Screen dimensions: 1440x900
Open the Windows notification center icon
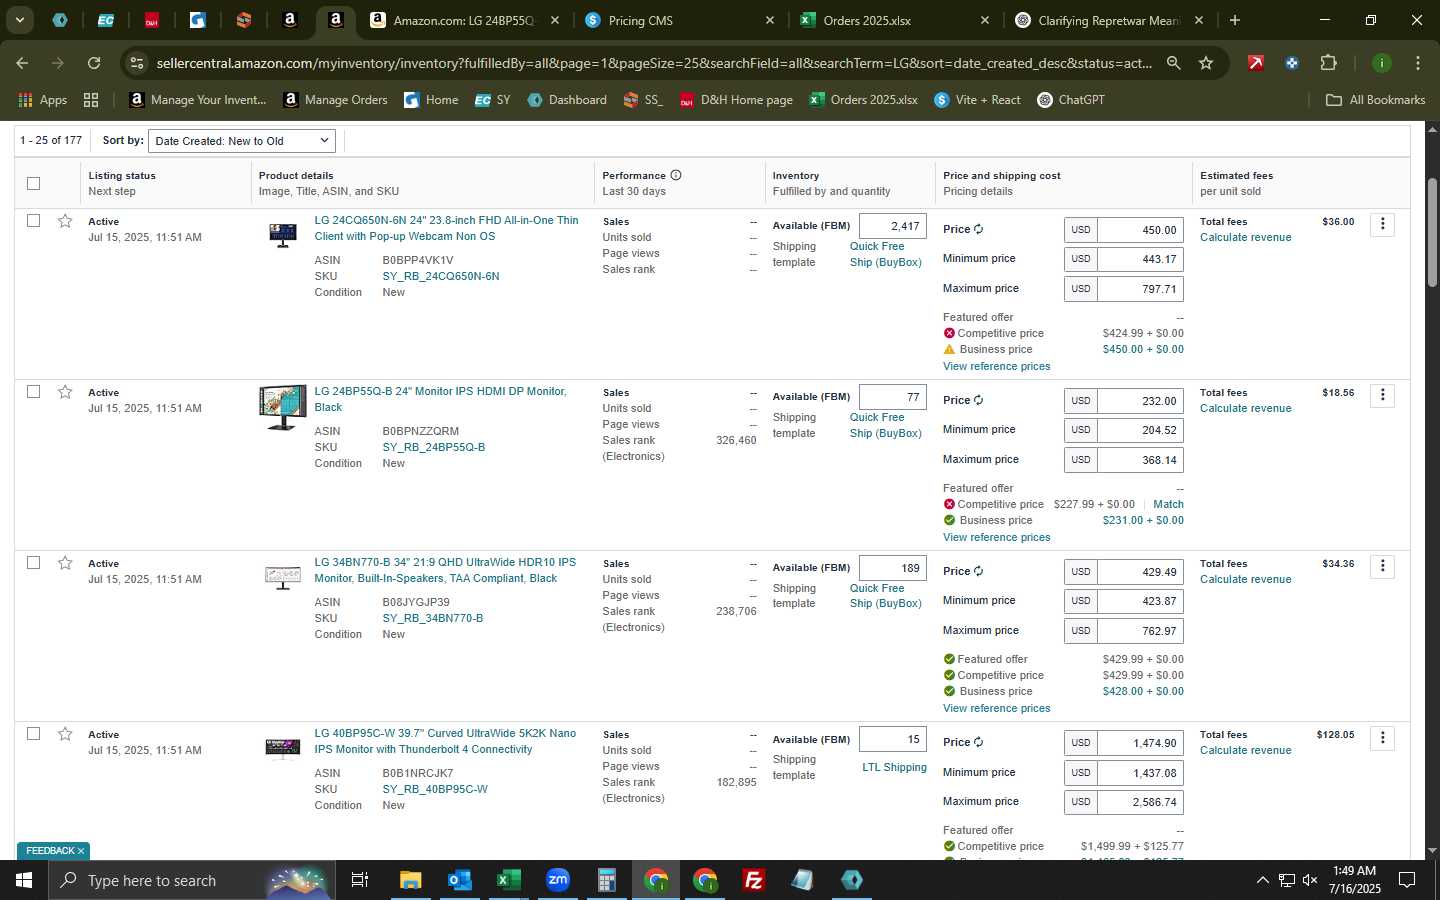pyautogui.click(x=1407, y=880)
